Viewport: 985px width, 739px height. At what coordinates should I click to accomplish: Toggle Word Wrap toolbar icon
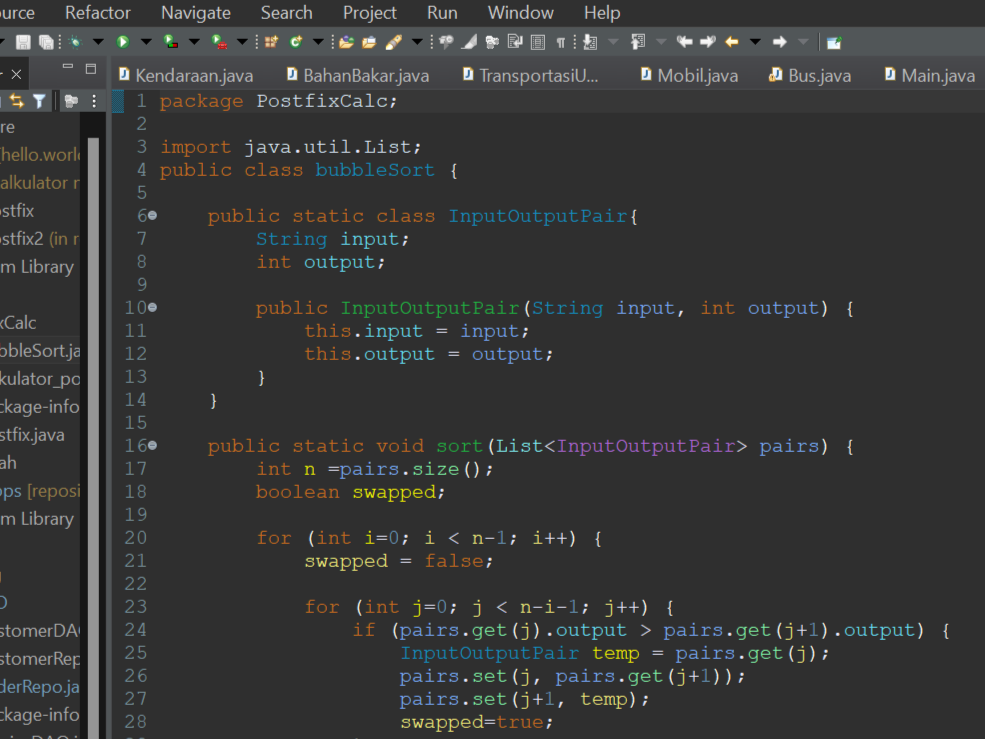(x=516, y=42)
